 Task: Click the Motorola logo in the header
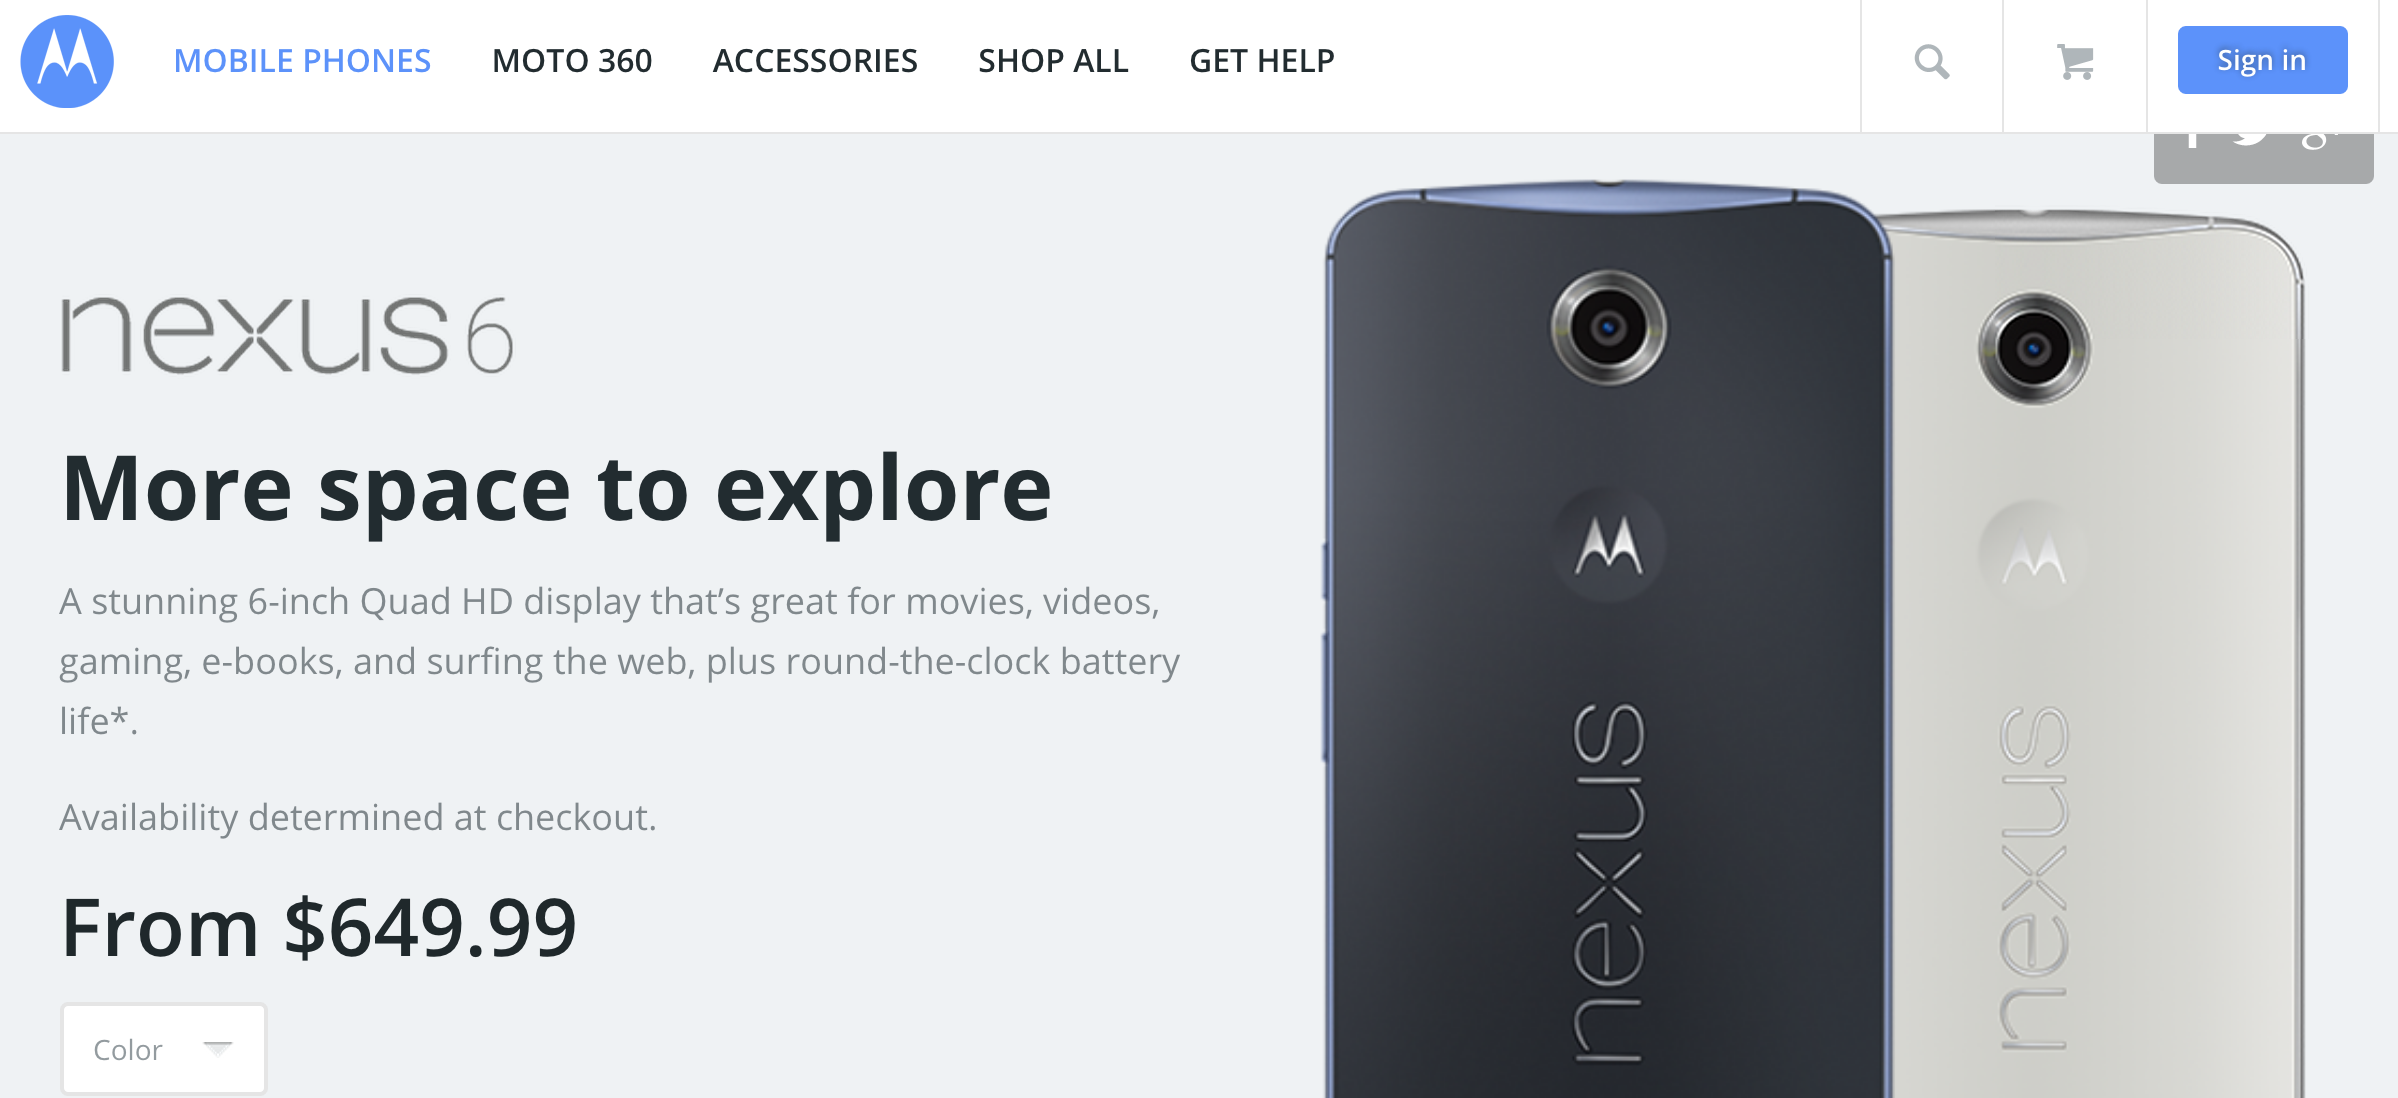[67, 61]
